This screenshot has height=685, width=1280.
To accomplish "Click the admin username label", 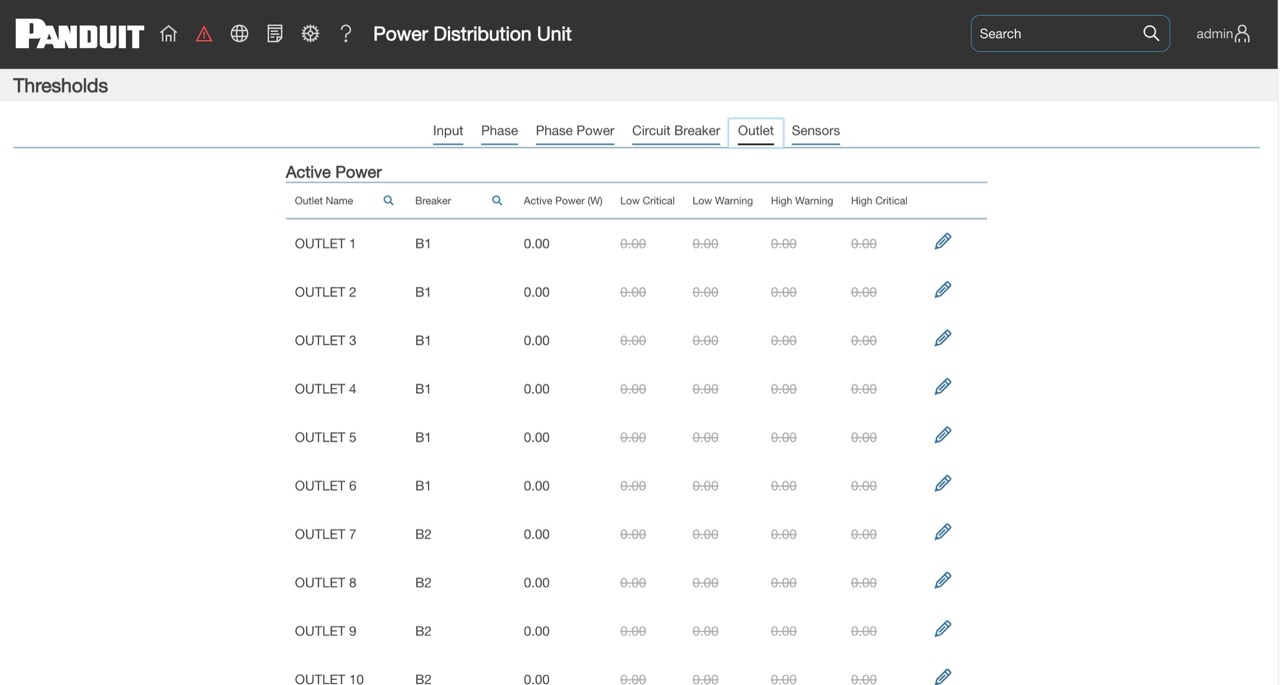I will [1214, 34].
